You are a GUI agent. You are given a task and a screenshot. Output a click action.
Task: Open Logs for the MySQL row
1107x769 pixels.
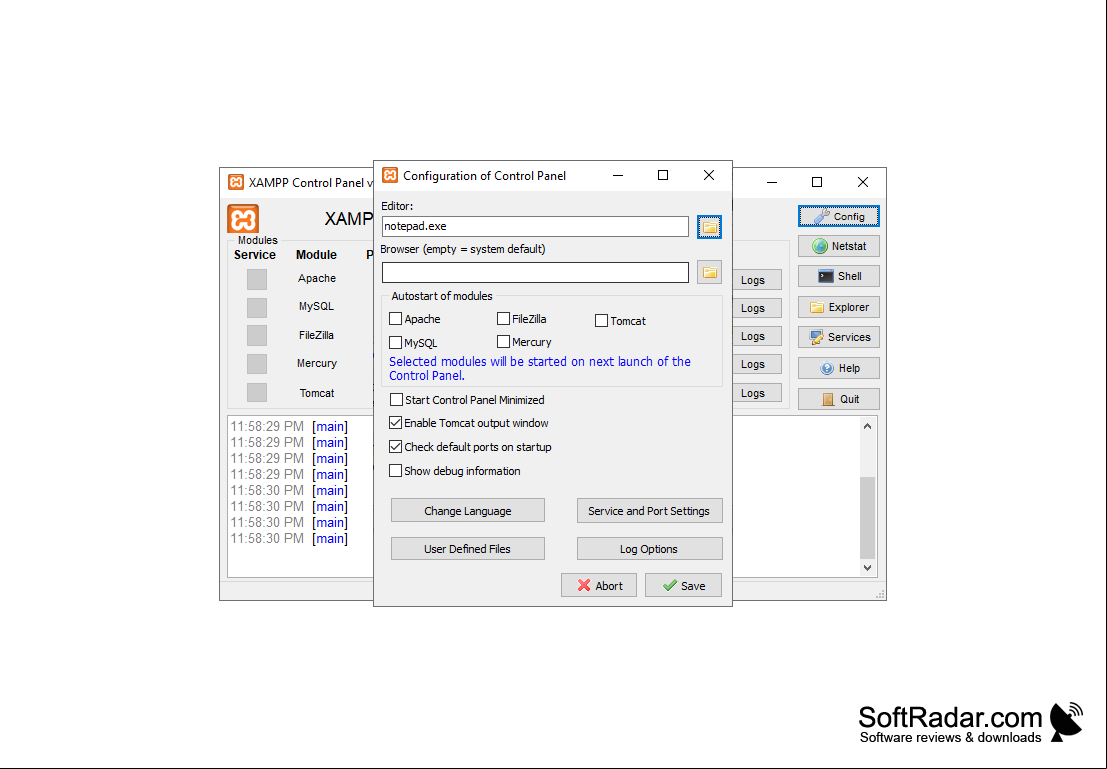point(757,308)
